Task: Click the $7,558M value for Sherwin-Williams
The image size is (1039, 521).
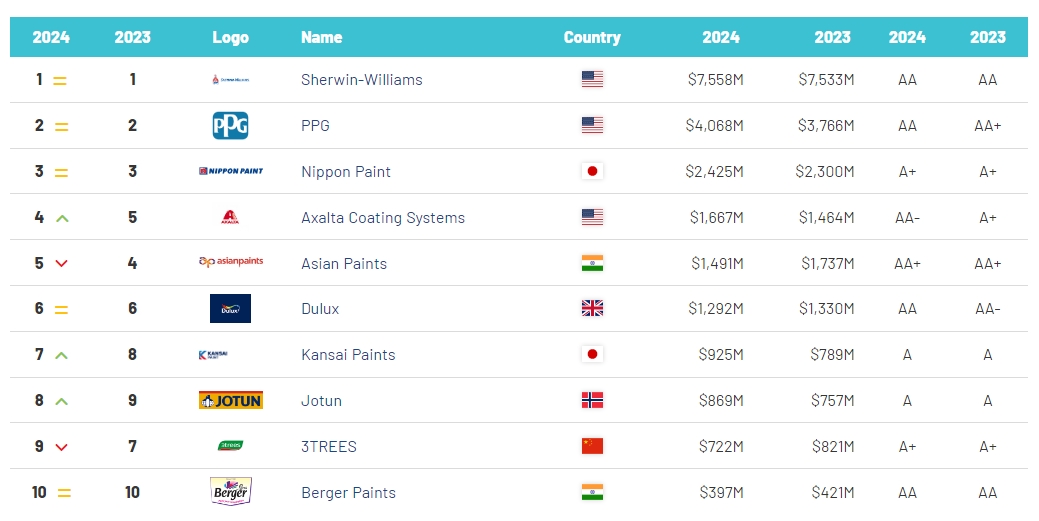Action: (x=716, y=80)
